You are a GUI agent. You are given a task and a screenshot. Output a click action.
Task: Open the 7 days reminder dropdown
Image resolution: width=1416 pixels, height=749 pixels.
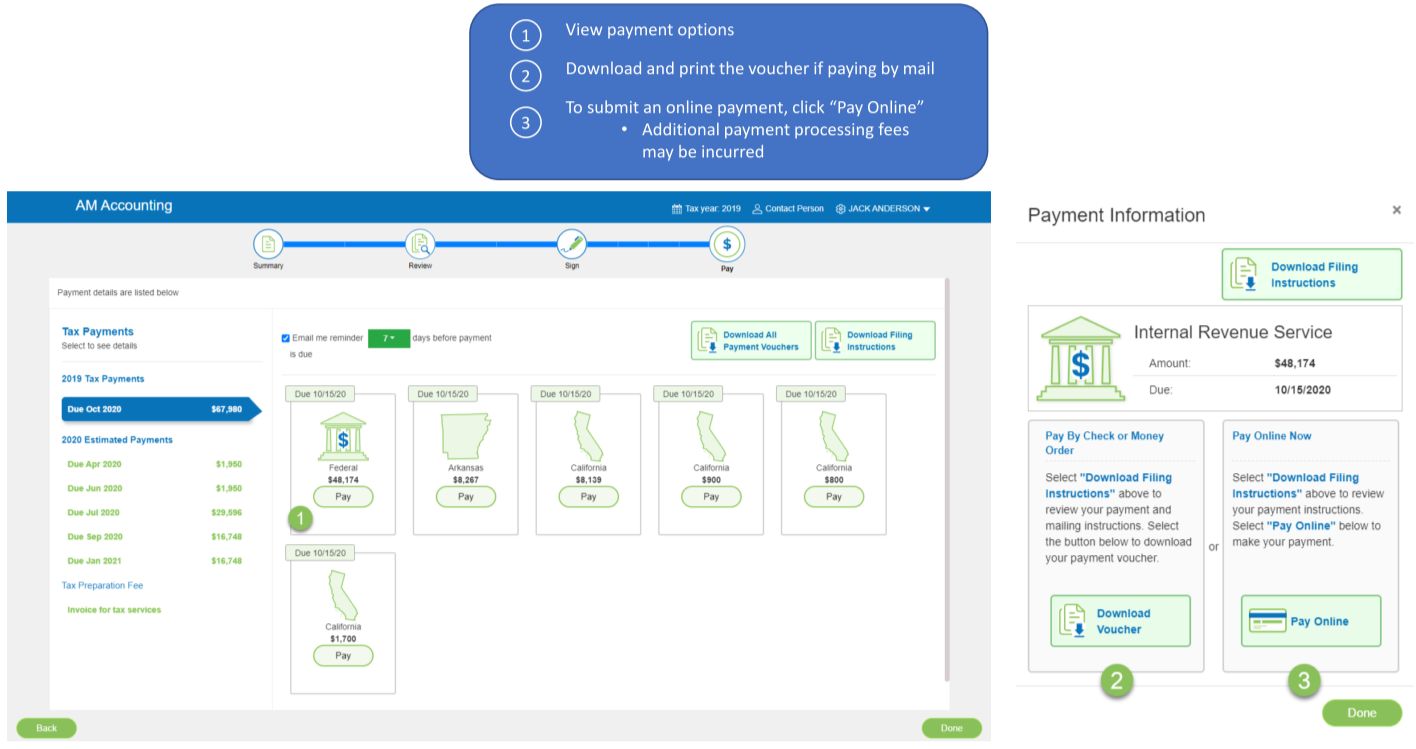coord(389,338)
